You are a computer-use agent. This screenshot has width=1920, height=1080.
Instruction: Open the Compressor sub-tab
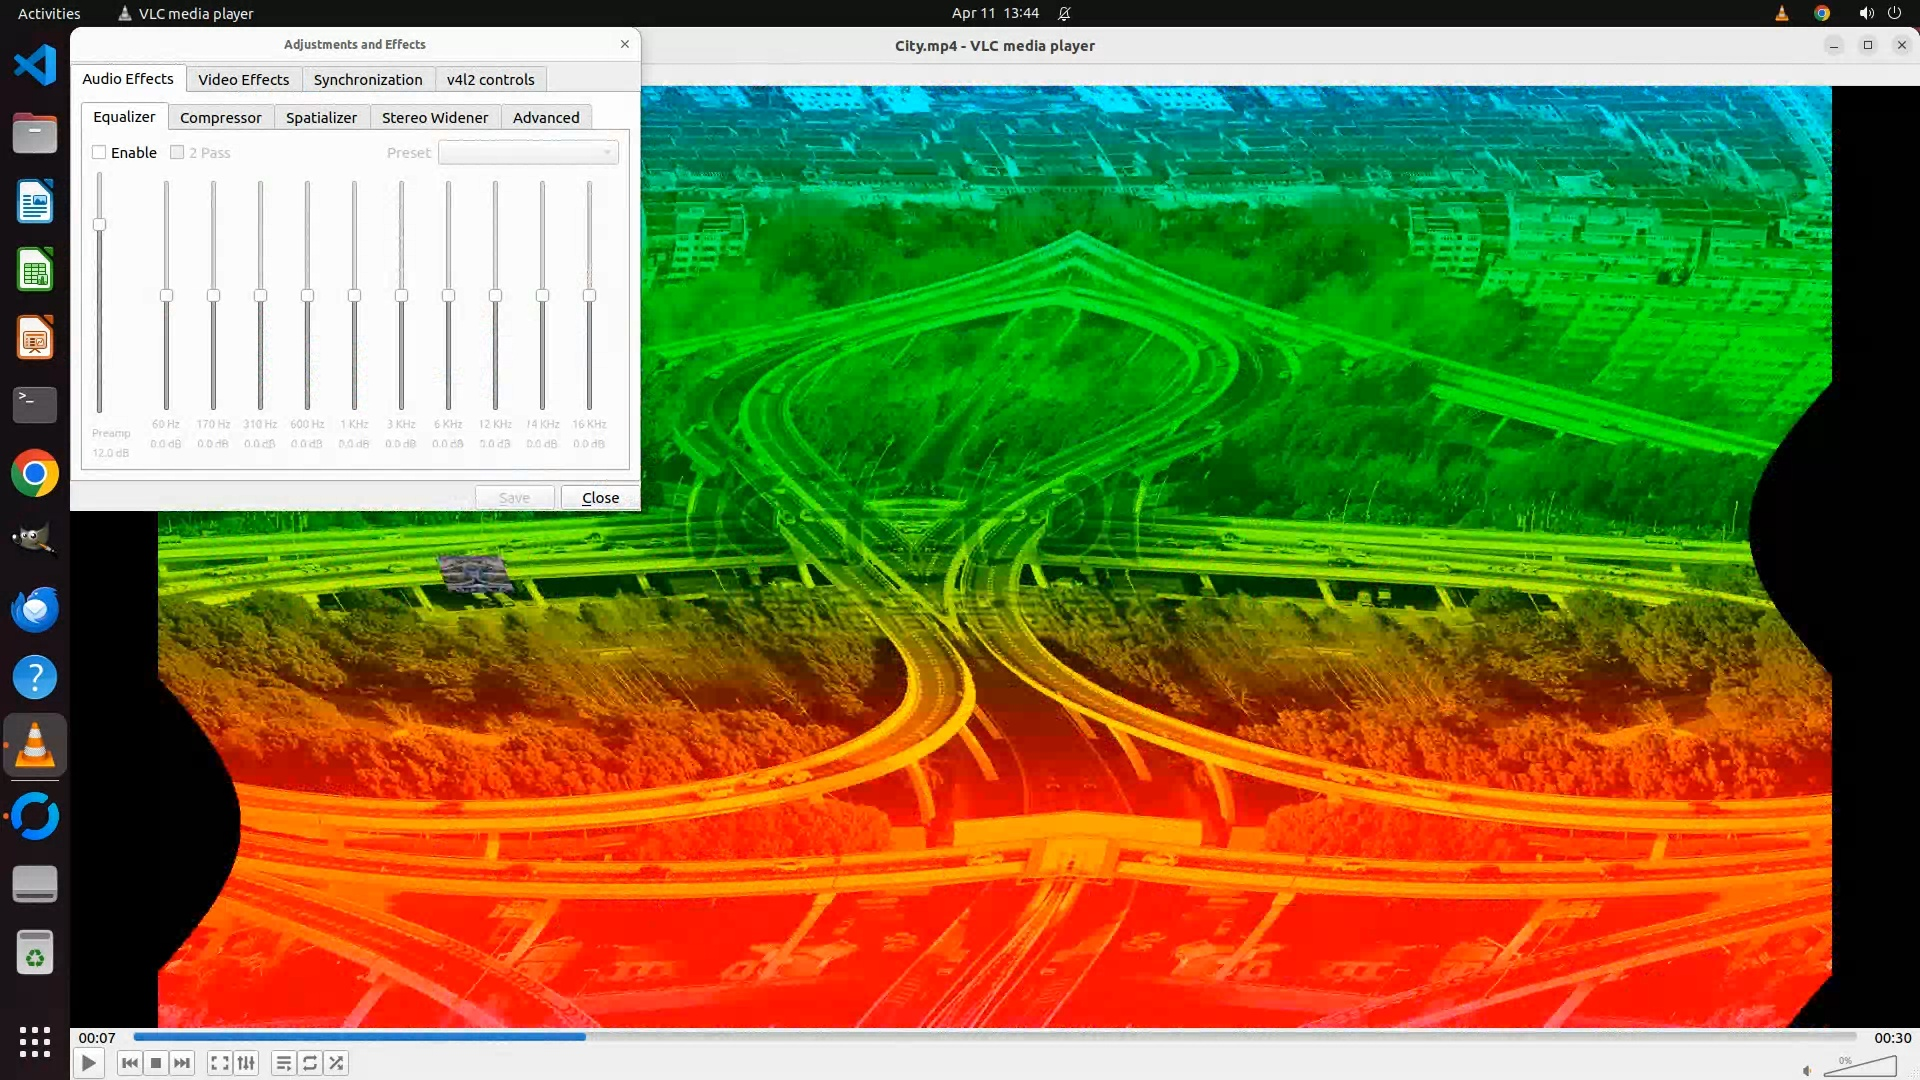[x=220, y=118]
